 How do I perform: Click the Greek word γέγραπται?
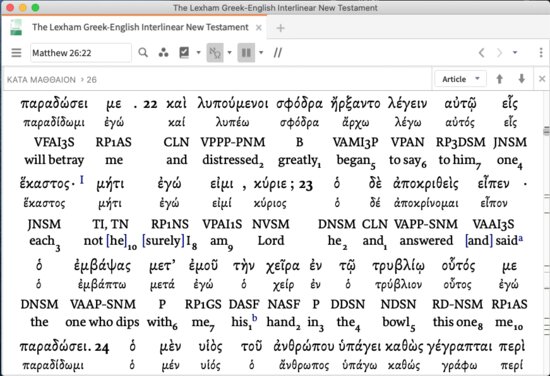[x=459, y=347]
